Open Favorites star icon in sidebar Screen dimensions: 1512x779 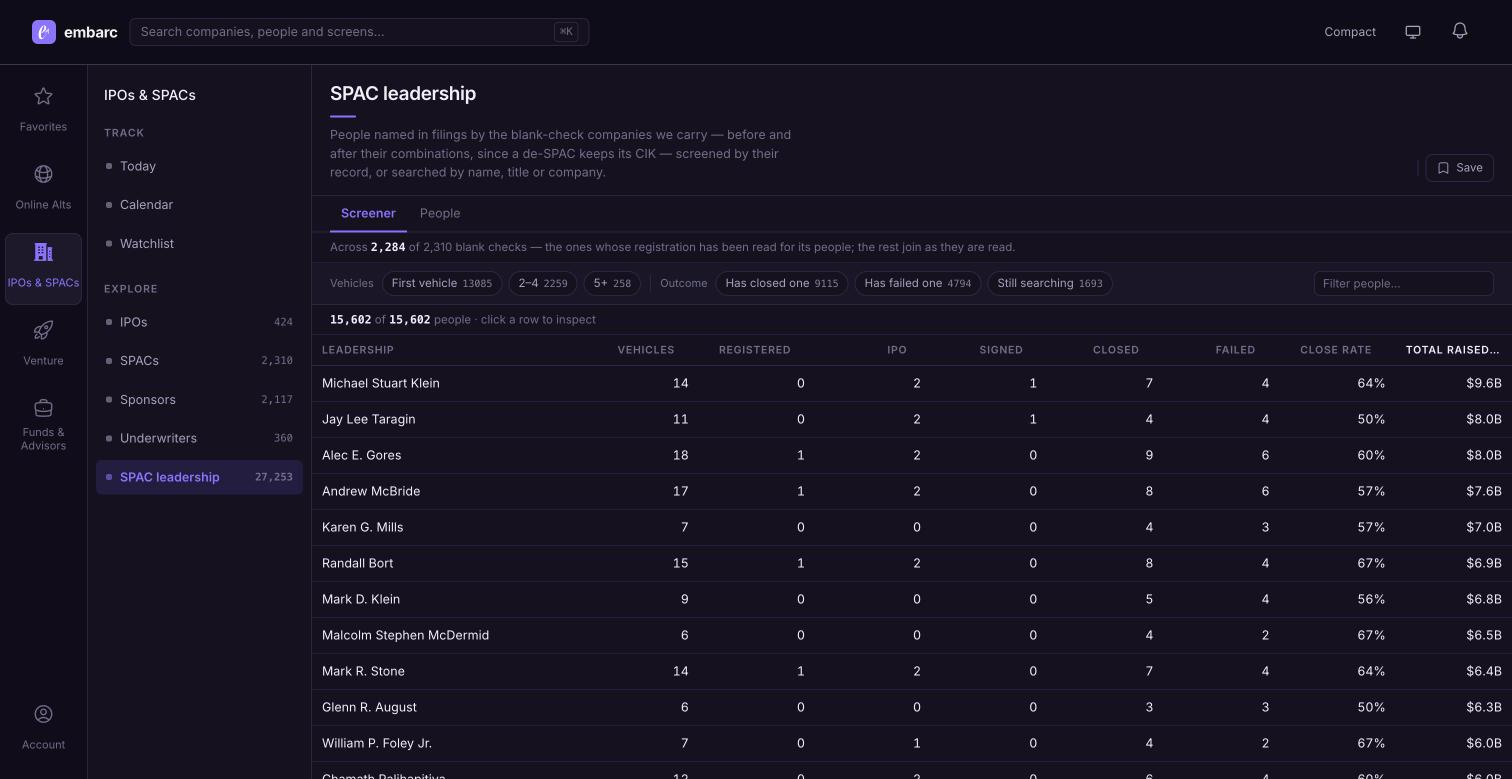click(x=43, y=97)
